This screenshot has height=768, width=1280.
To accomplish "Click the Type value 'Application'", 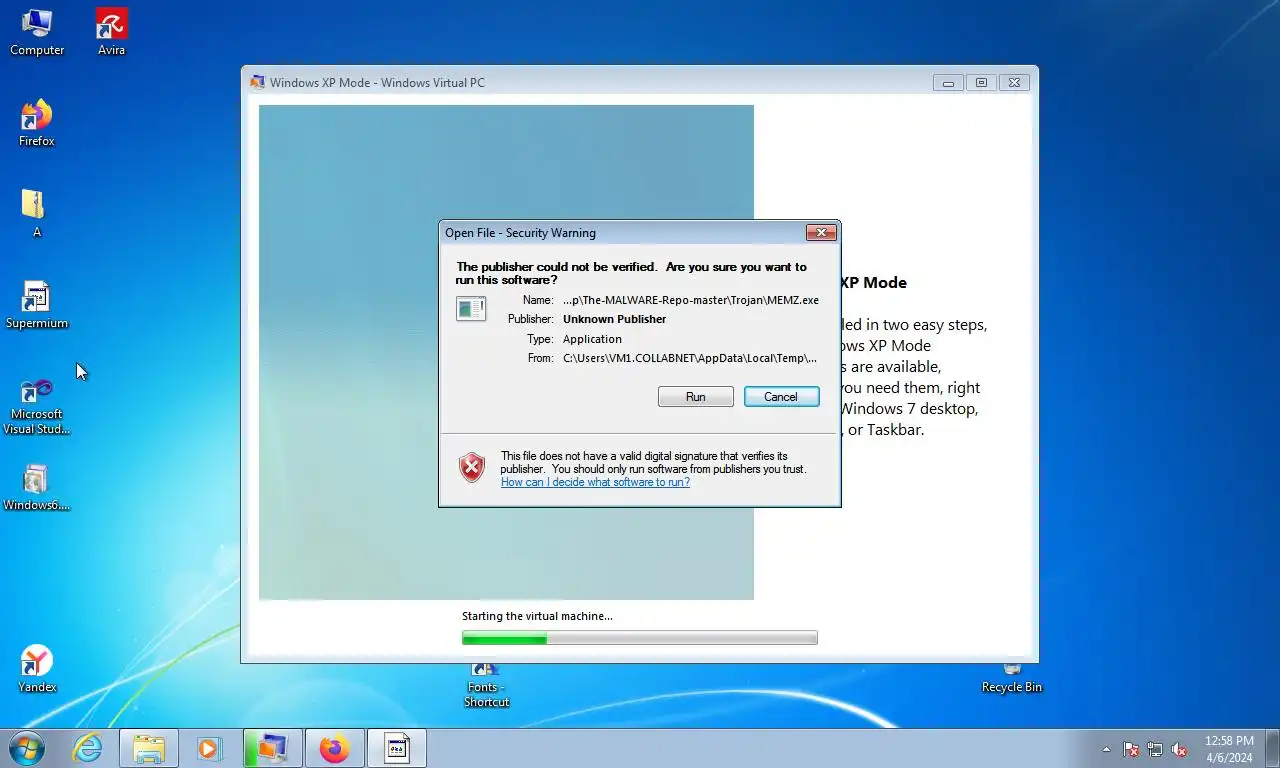I will (x=592, y=339).
